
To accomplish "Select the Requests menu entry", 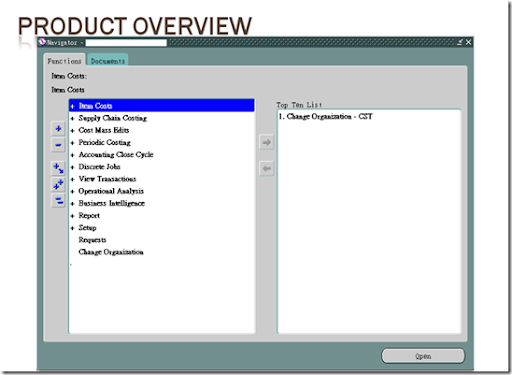I will tap(92, 240).
